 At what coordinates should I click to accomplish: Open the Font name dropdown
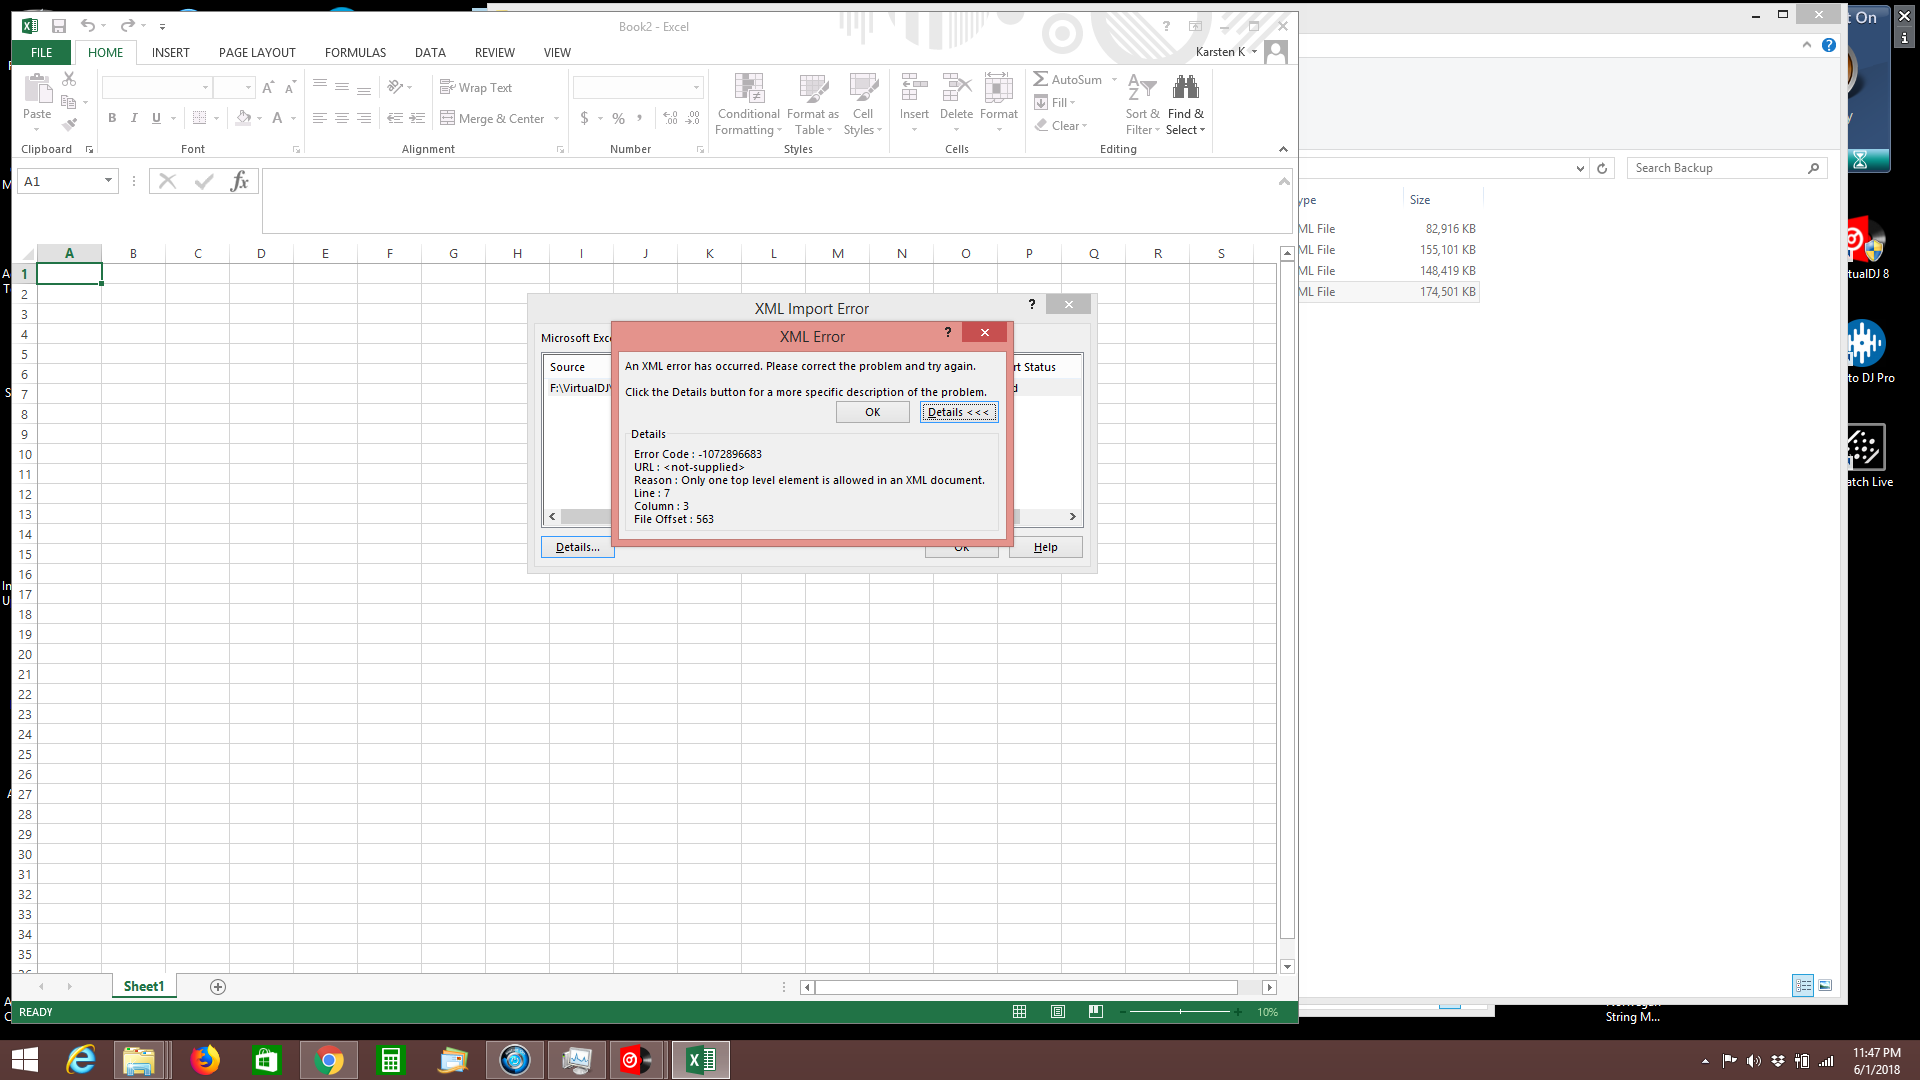click(x=205, y=88)
